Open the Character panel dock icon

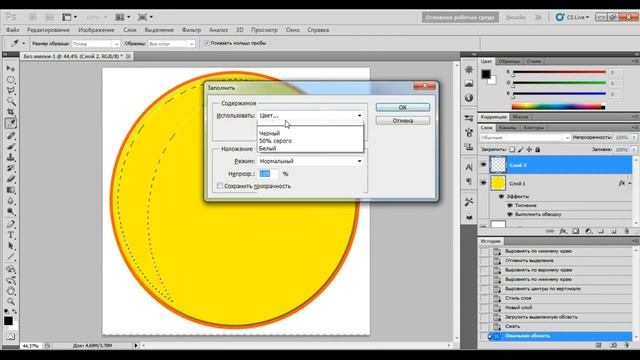click(469, 167)
